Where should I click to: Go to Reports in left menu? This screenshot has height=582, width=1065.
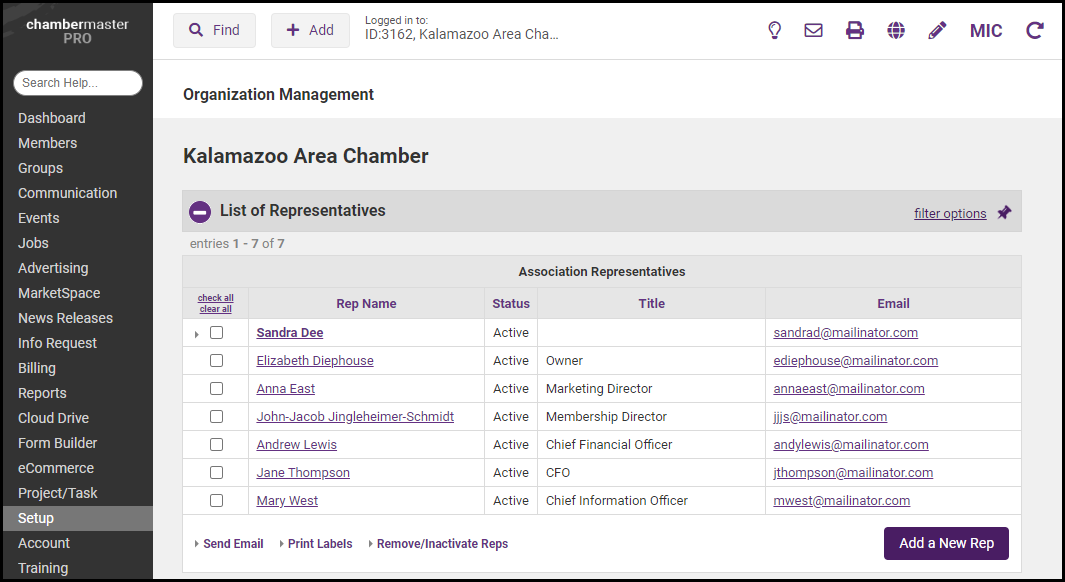tap(42, 393)
